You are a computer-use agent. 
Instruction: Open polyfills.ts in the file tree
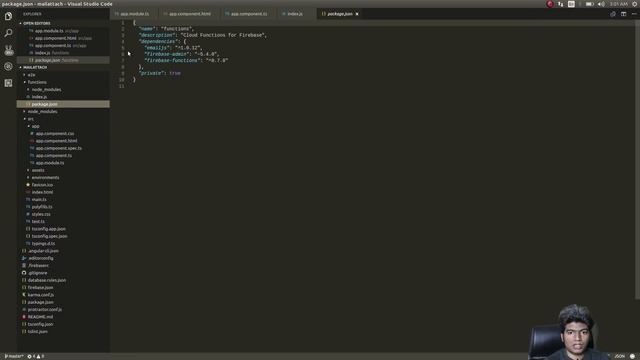[x=42, y=207]
